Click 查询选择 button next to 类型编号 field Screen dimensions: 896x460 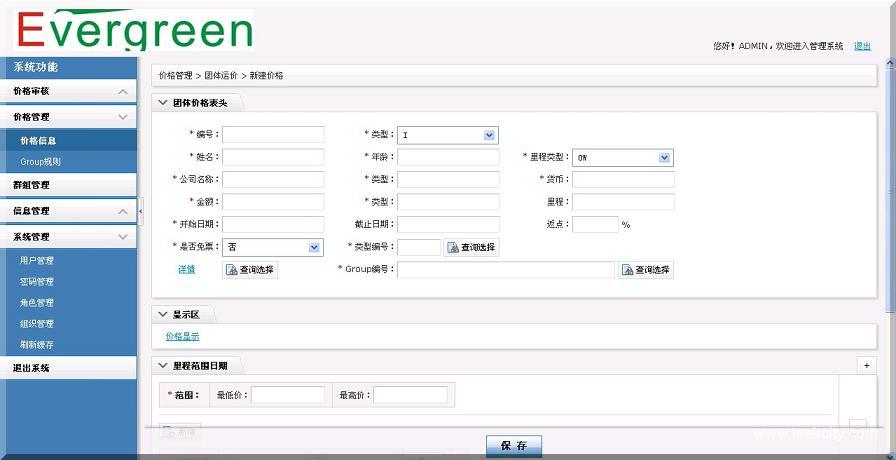pos(472,247)
